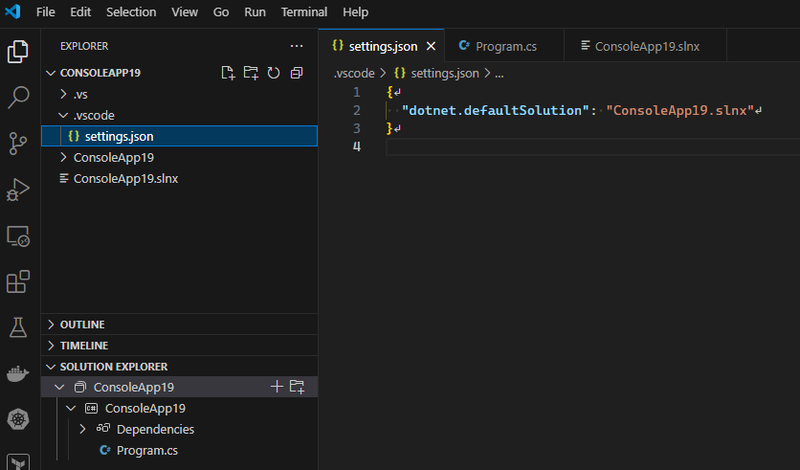Close the settings.json tab
Viewport: 800px width, 470px height.
[x=431, y=46]
